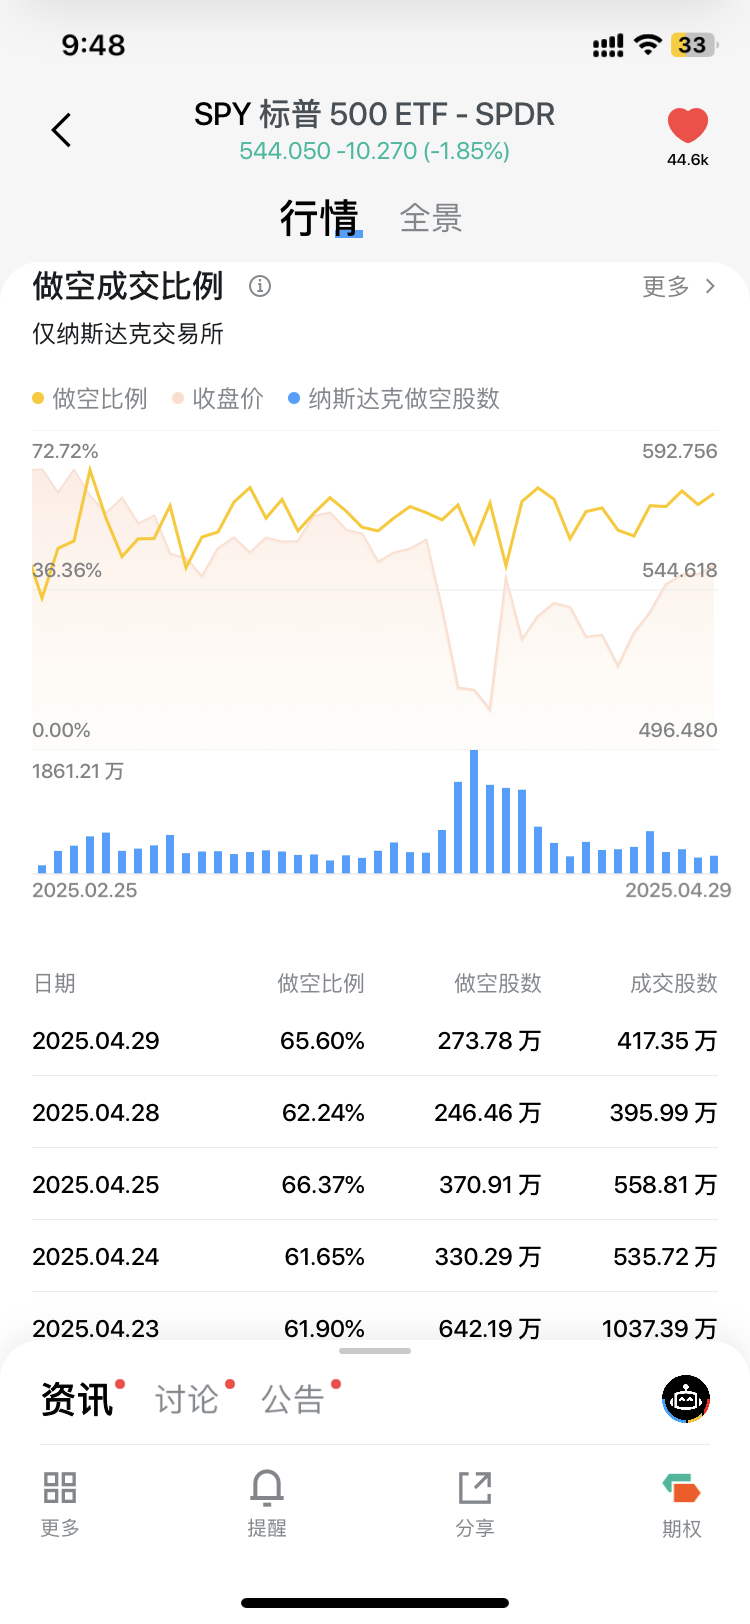This screenshot has width=750, height=1624.
Task: Open the 讨论 tab
Action: [187, 1399]
